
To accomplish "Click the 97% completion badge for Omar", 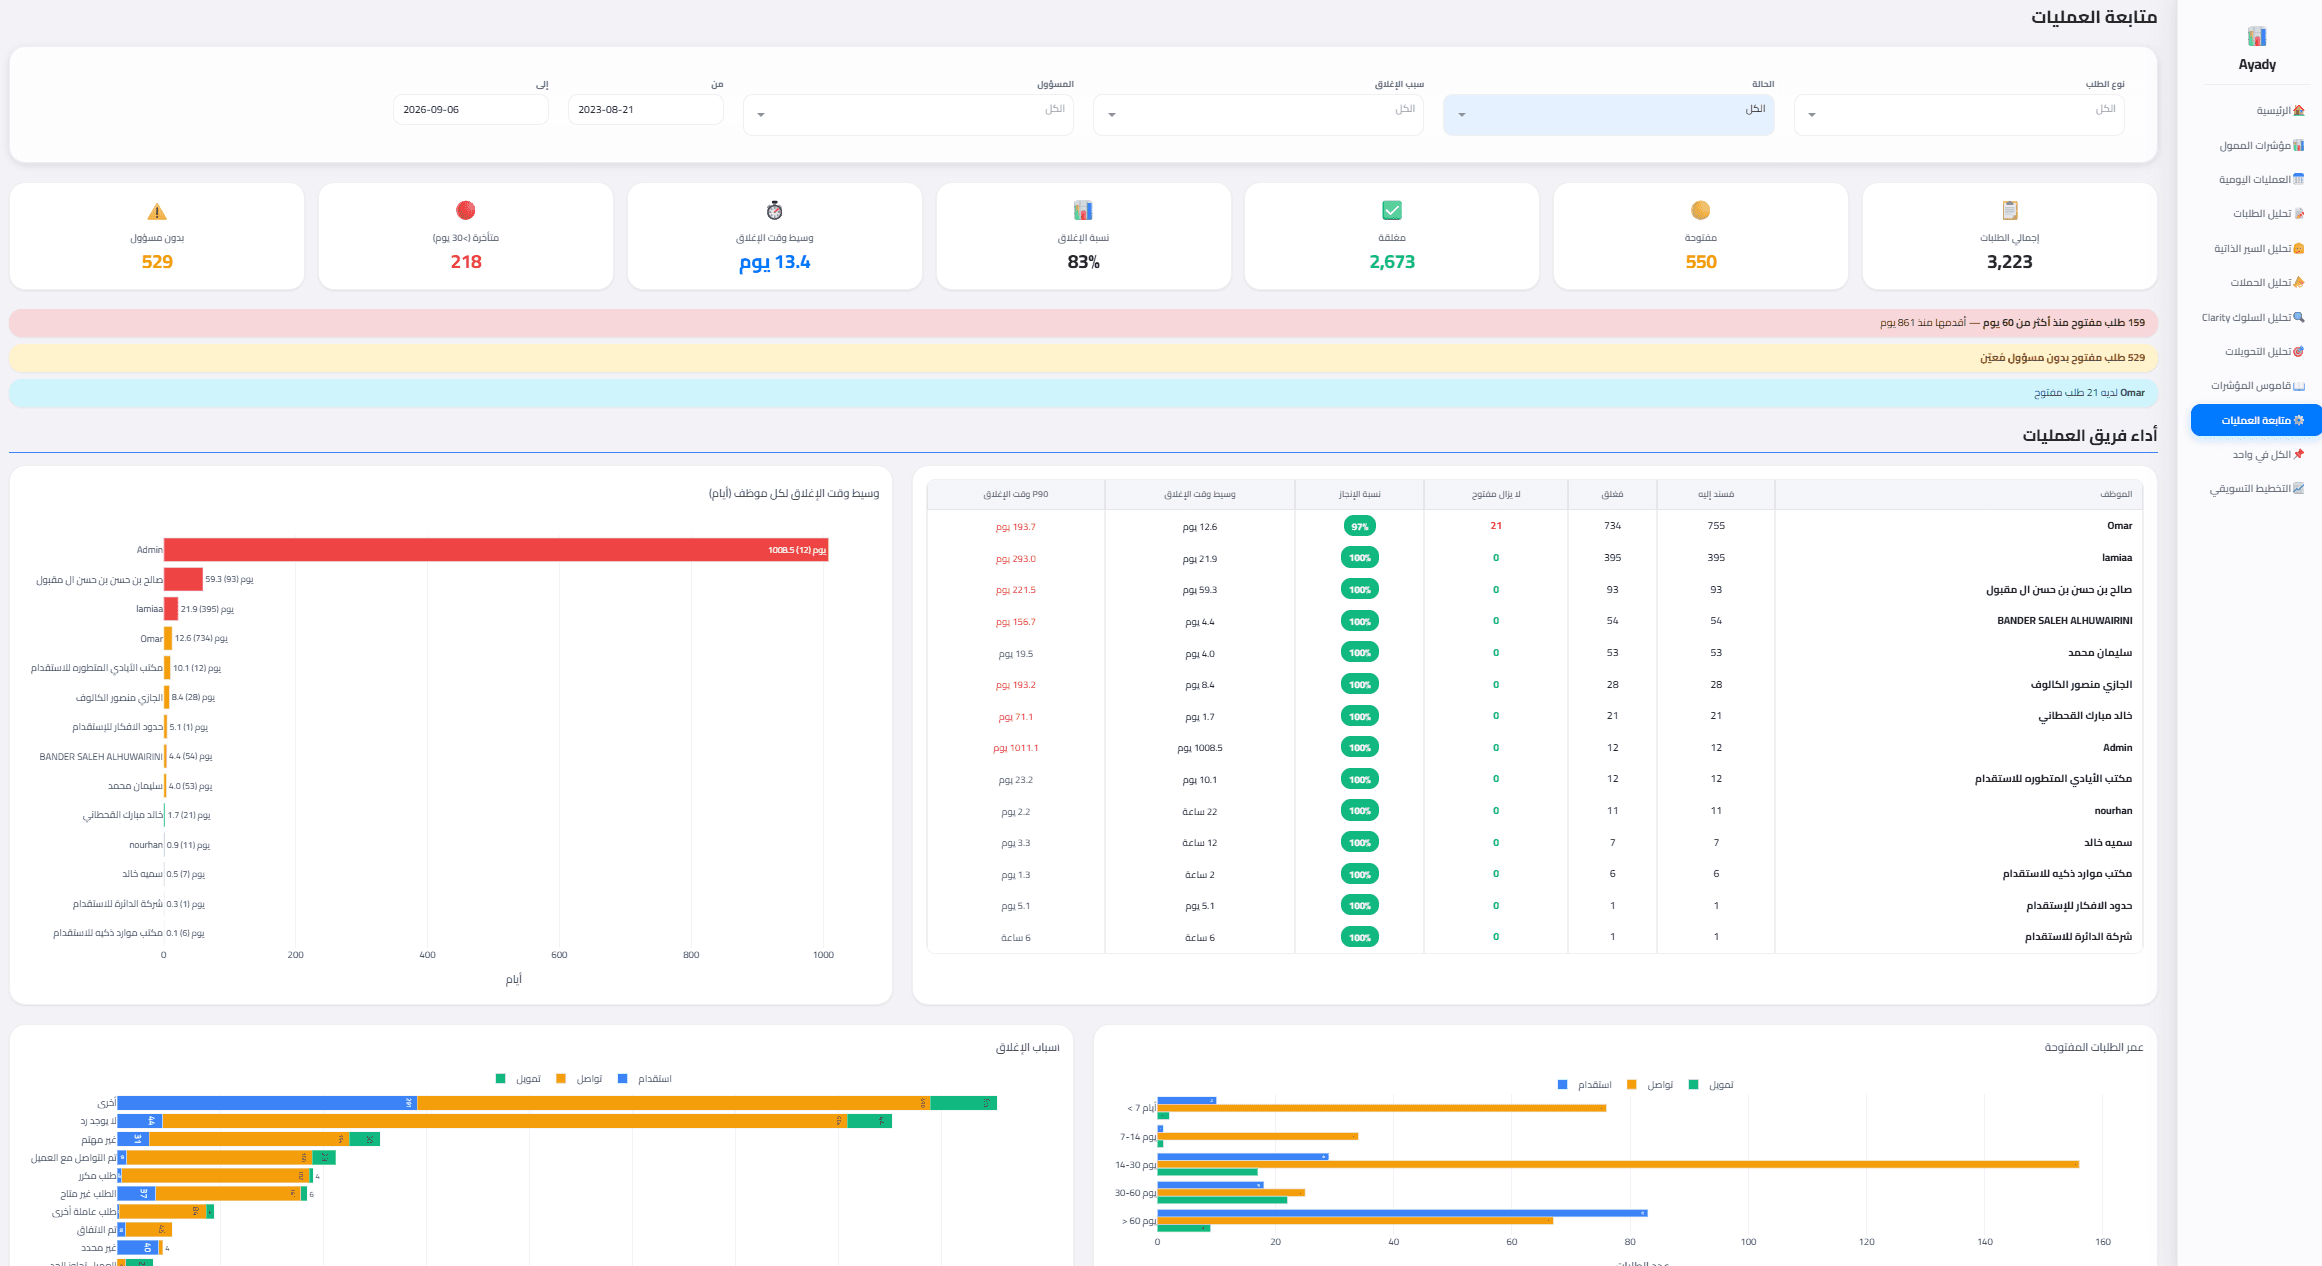I will 1360,526.
